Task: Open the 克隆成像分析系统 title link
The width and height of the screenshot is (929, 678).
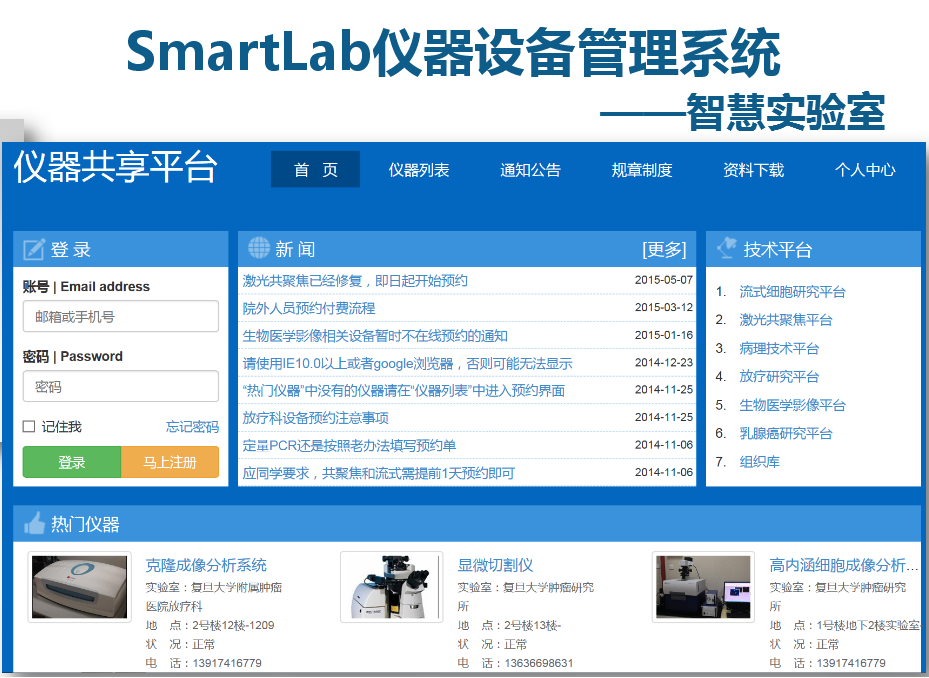Action: 206,565
